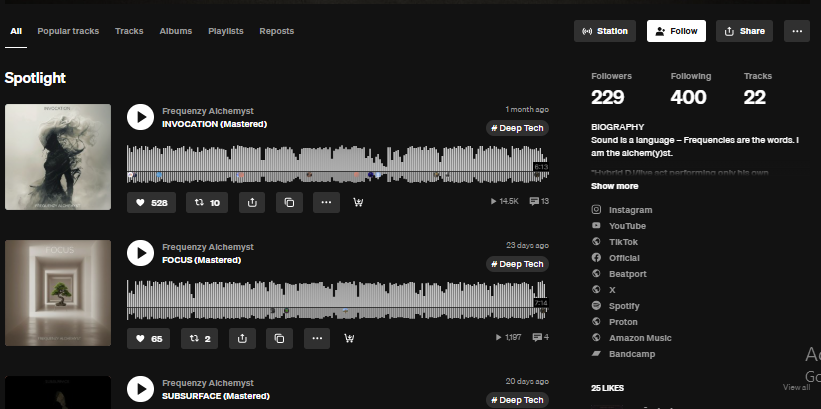Open the profile more options menu

point(796,31)
